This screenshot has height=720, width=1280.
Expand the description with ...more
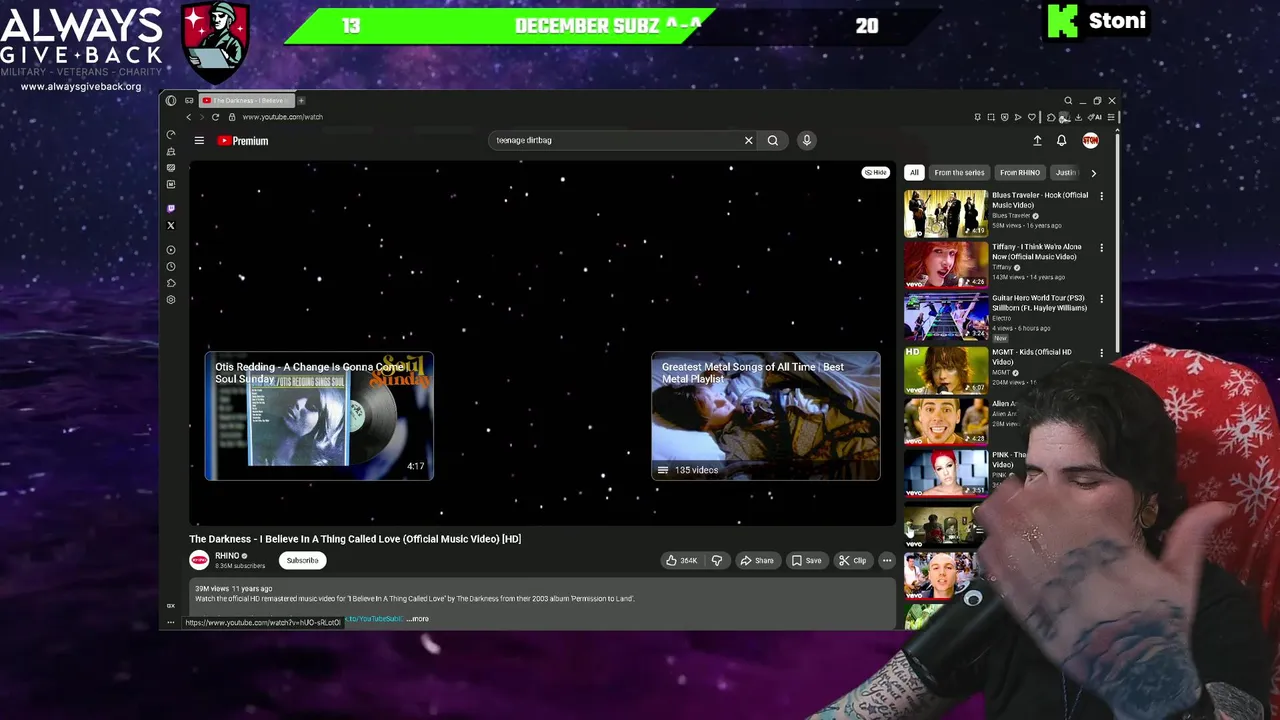(418, 619)
